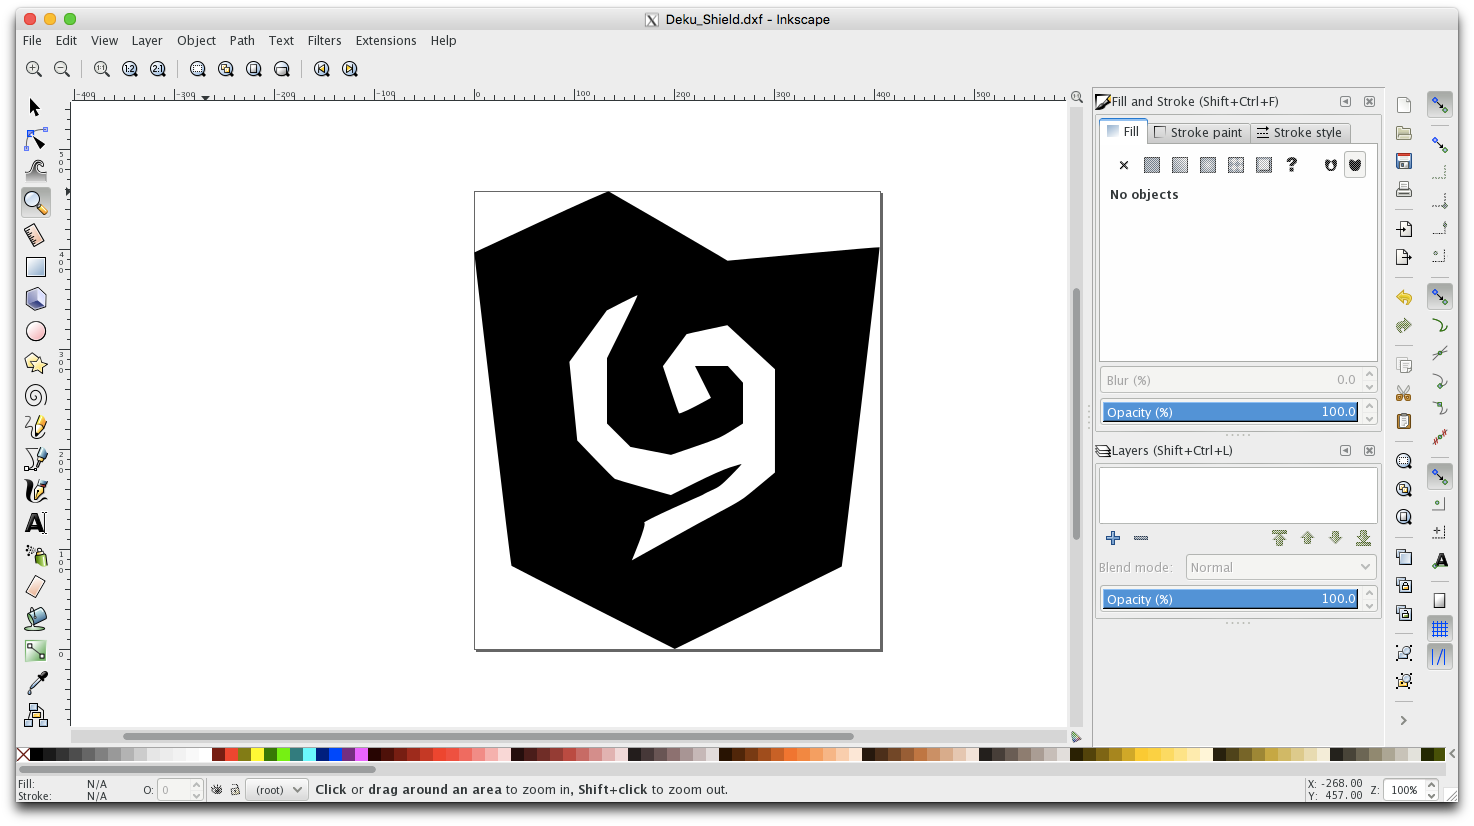
Task: Click the Cut scissors icon
Action: click(1404, 393)
